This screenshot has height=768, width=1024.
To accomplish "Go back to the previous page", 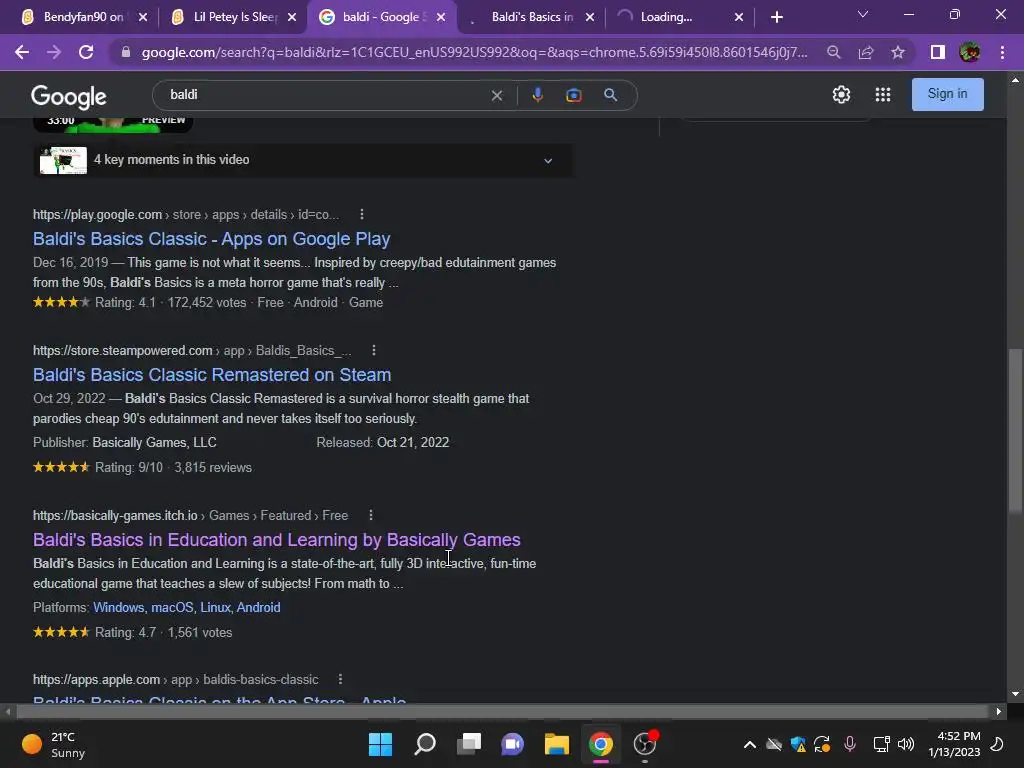I will (x=22, y=52).
